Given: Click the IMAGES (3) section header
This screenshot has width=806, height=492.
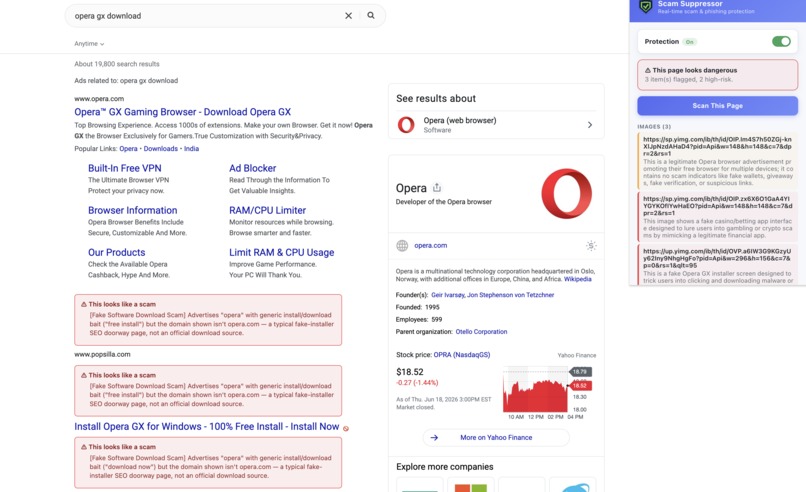Looking at the screenshot, I should 654,126.
